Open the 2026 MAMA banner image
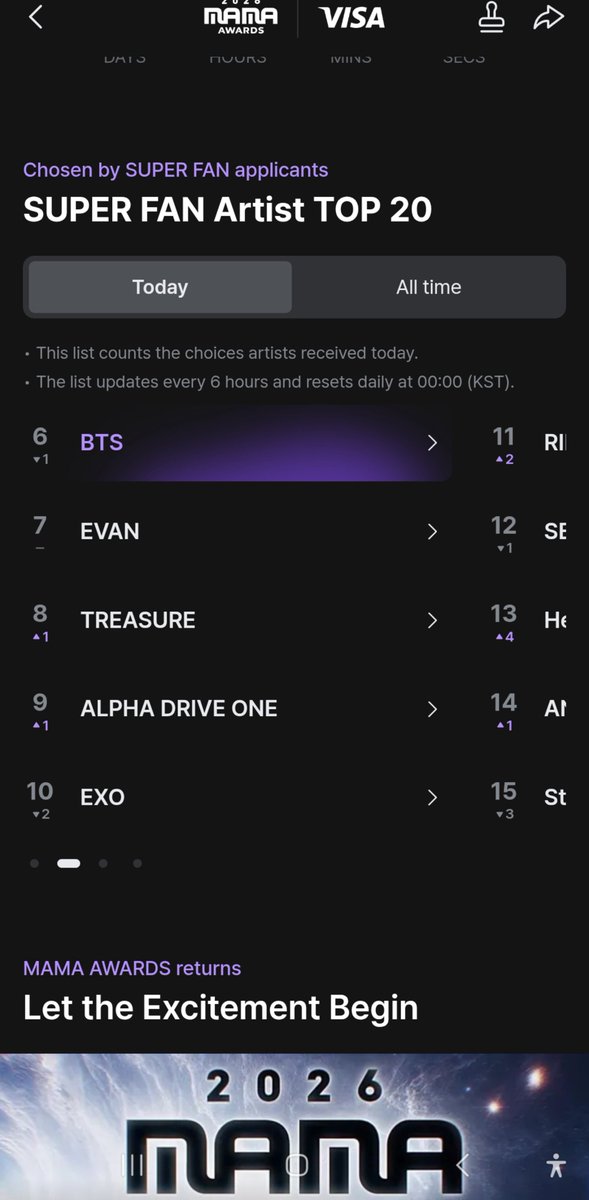The height and width of the screenshot is (1200, 589). pyautogui.click(x=294, y=1126)
